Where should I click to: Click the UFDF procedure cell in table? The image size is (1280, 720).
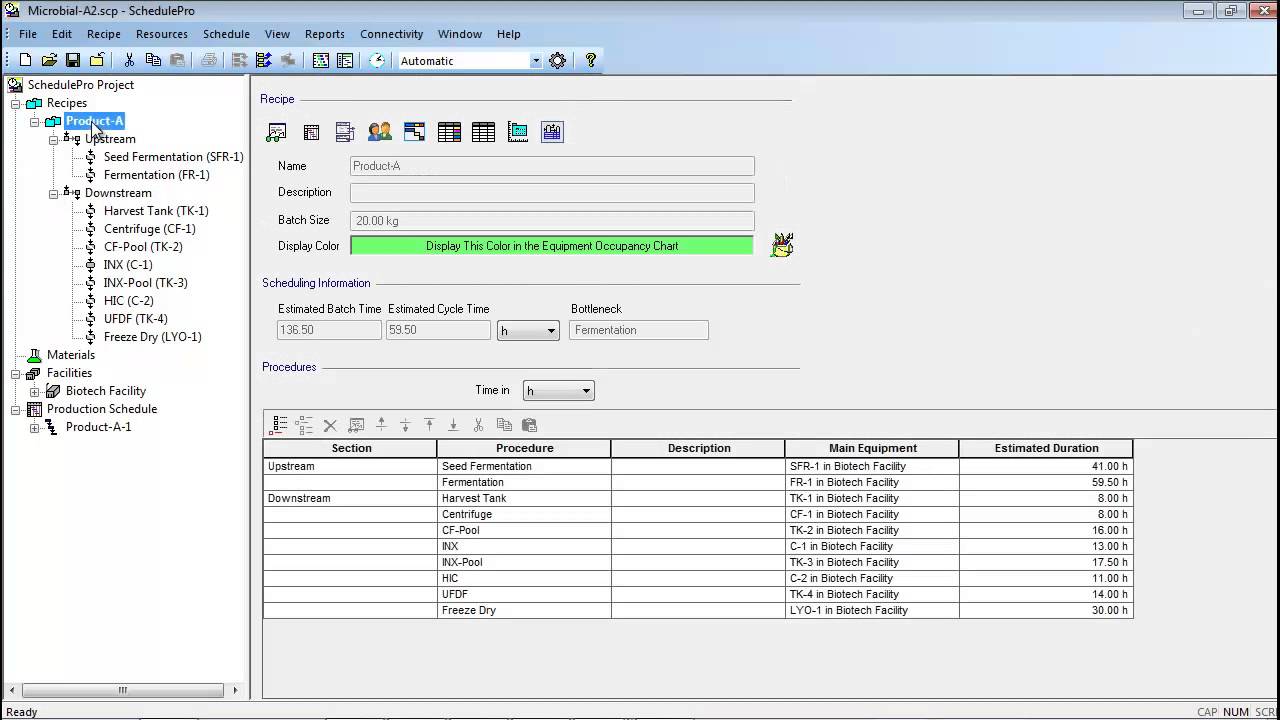pos(524,594)
